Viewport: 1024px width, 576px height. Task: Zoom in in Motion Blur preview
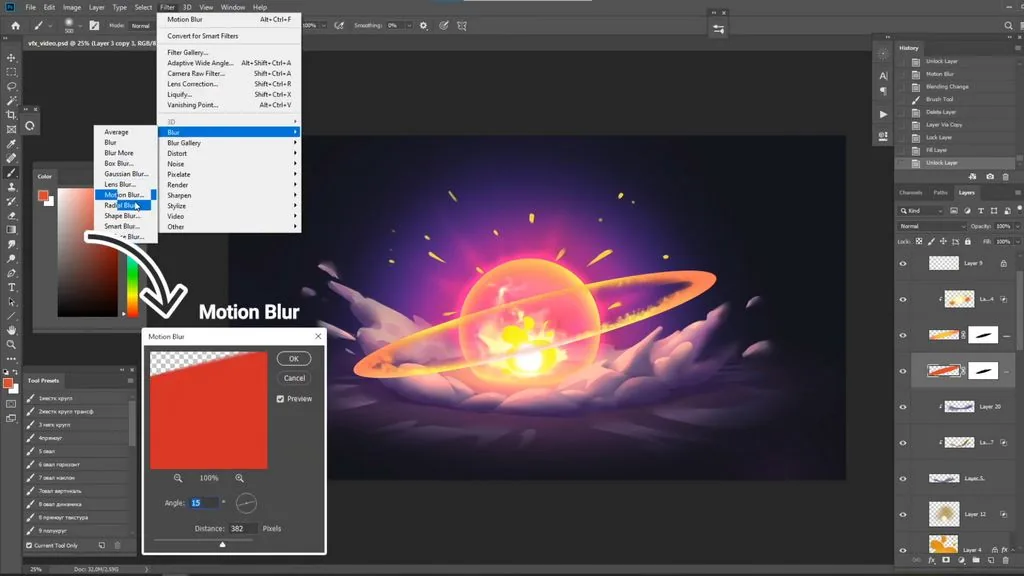pyautogui.click(x=240, y=478)
